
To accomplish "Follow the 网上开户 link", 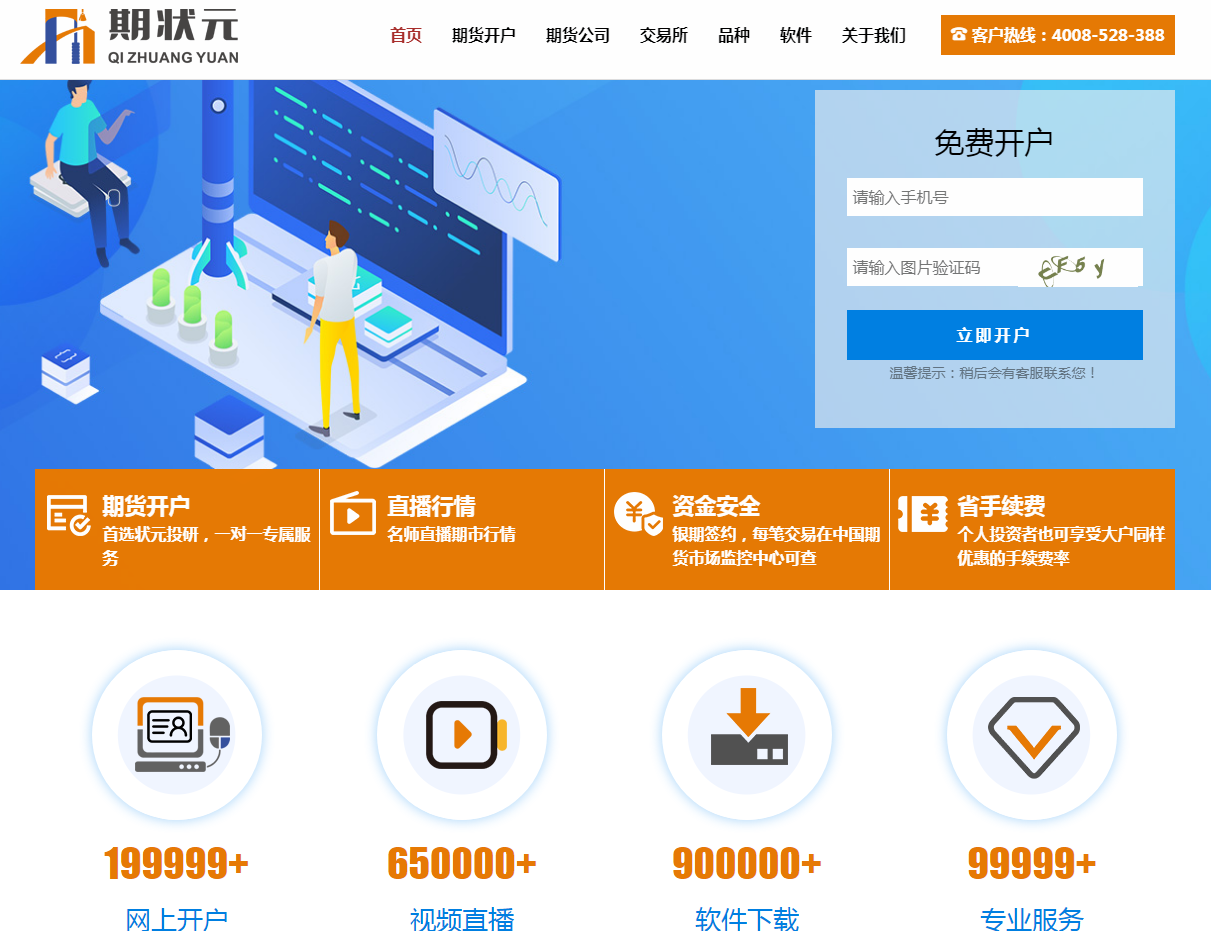I will (177, 921).
